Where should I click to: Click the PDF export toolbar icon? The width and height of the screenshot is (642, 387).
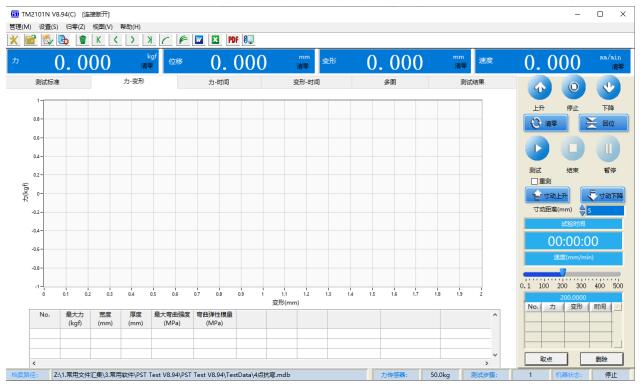233,40
